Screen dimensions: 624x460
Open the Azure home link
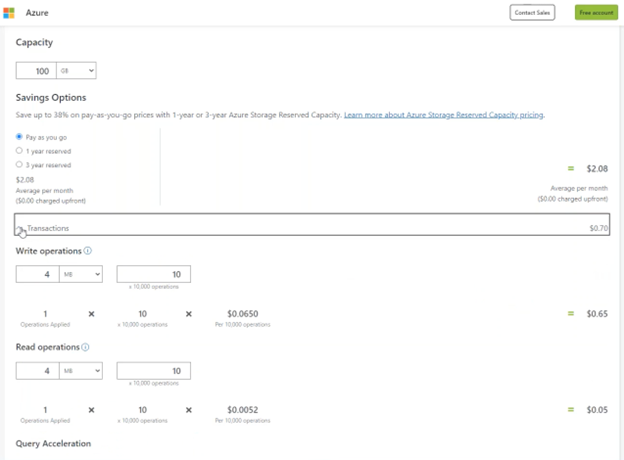coord(37,13)
